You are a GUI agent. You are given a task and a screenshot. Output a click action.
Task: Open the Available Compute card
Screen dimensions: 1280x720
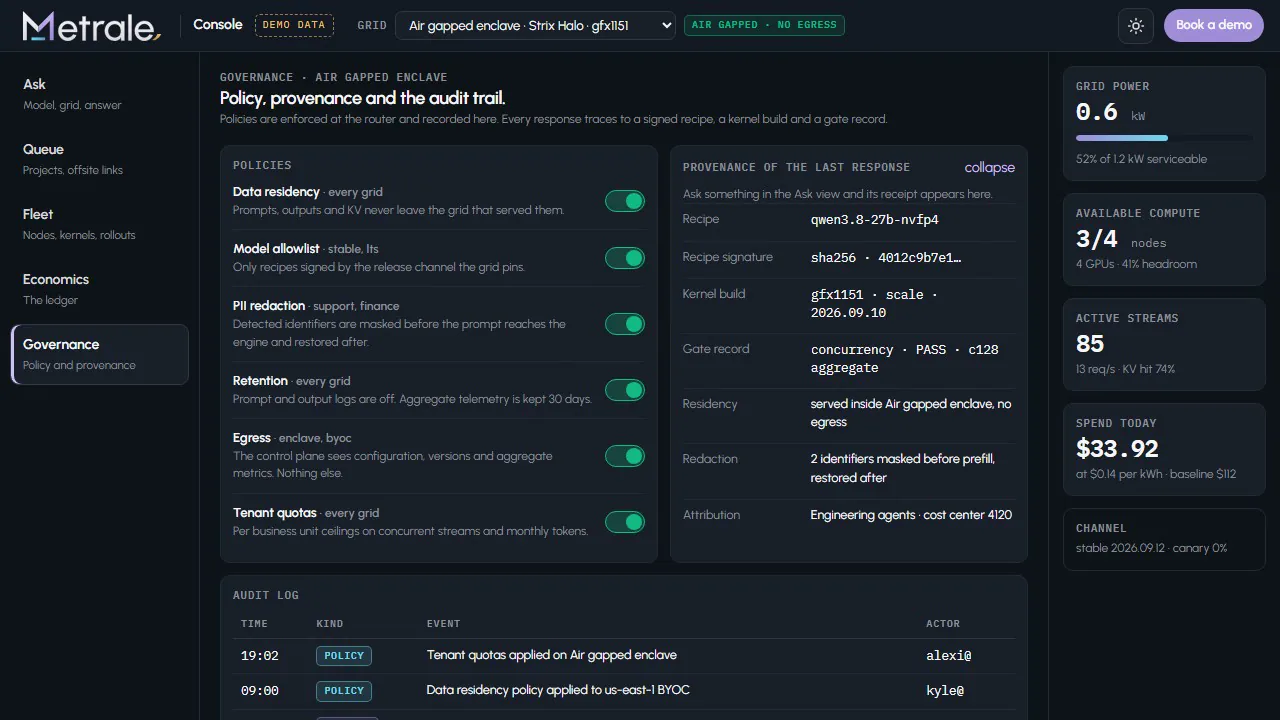coord(1164,239)
